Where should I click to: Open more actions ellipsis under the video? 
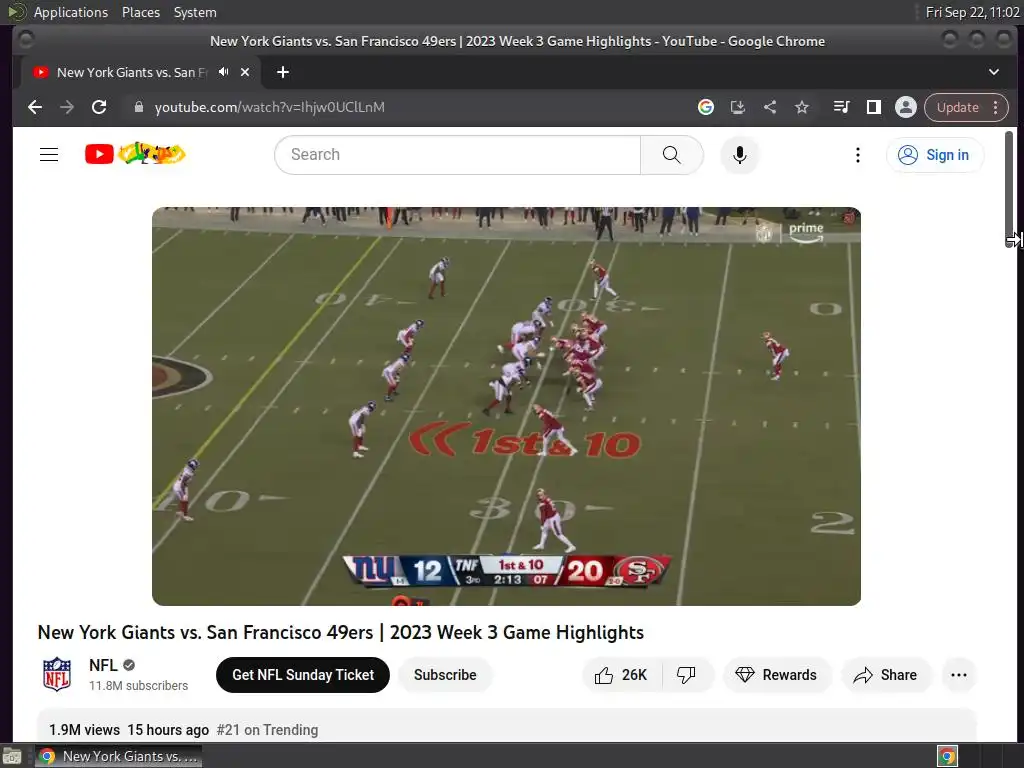coord(959,675)
